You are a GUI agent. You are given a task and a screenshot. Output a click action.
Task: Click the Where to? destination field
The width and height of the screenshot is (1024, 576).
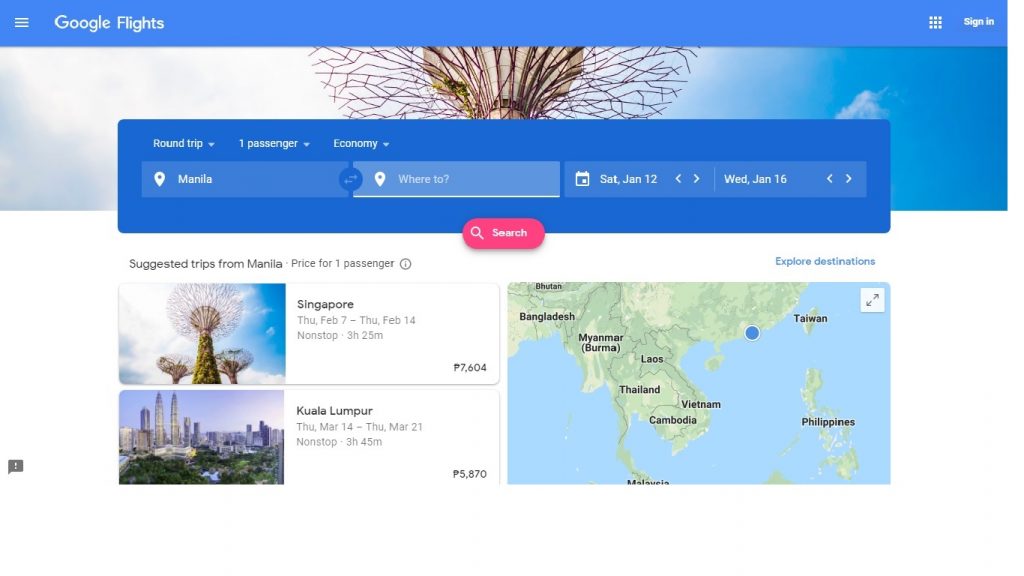click(456, 179)
